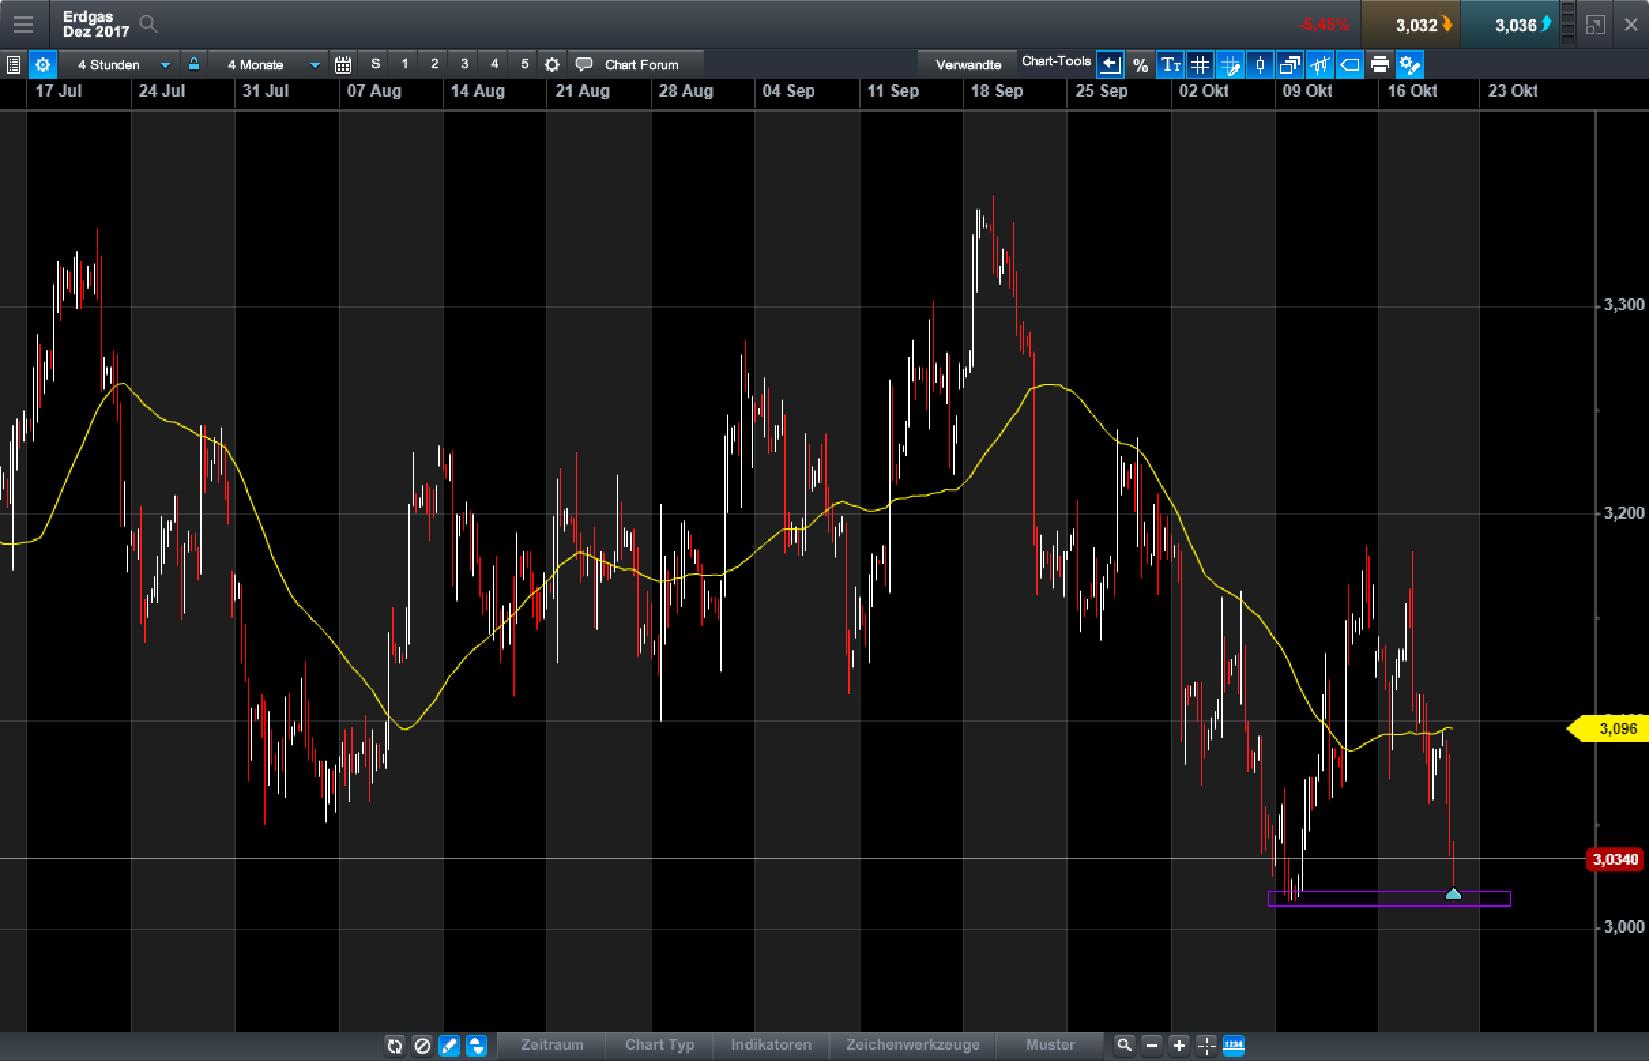Click the print chart icon
The image size is (1649, 1061).
1379,64
